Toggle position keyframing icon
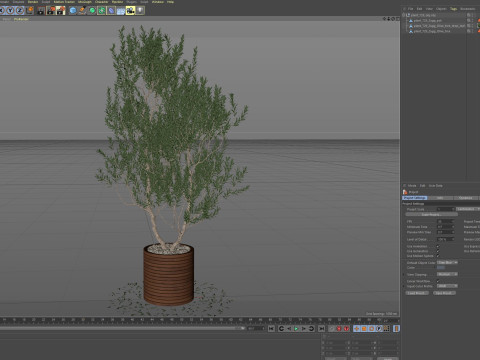480x360 pixels. click(357, 329)
